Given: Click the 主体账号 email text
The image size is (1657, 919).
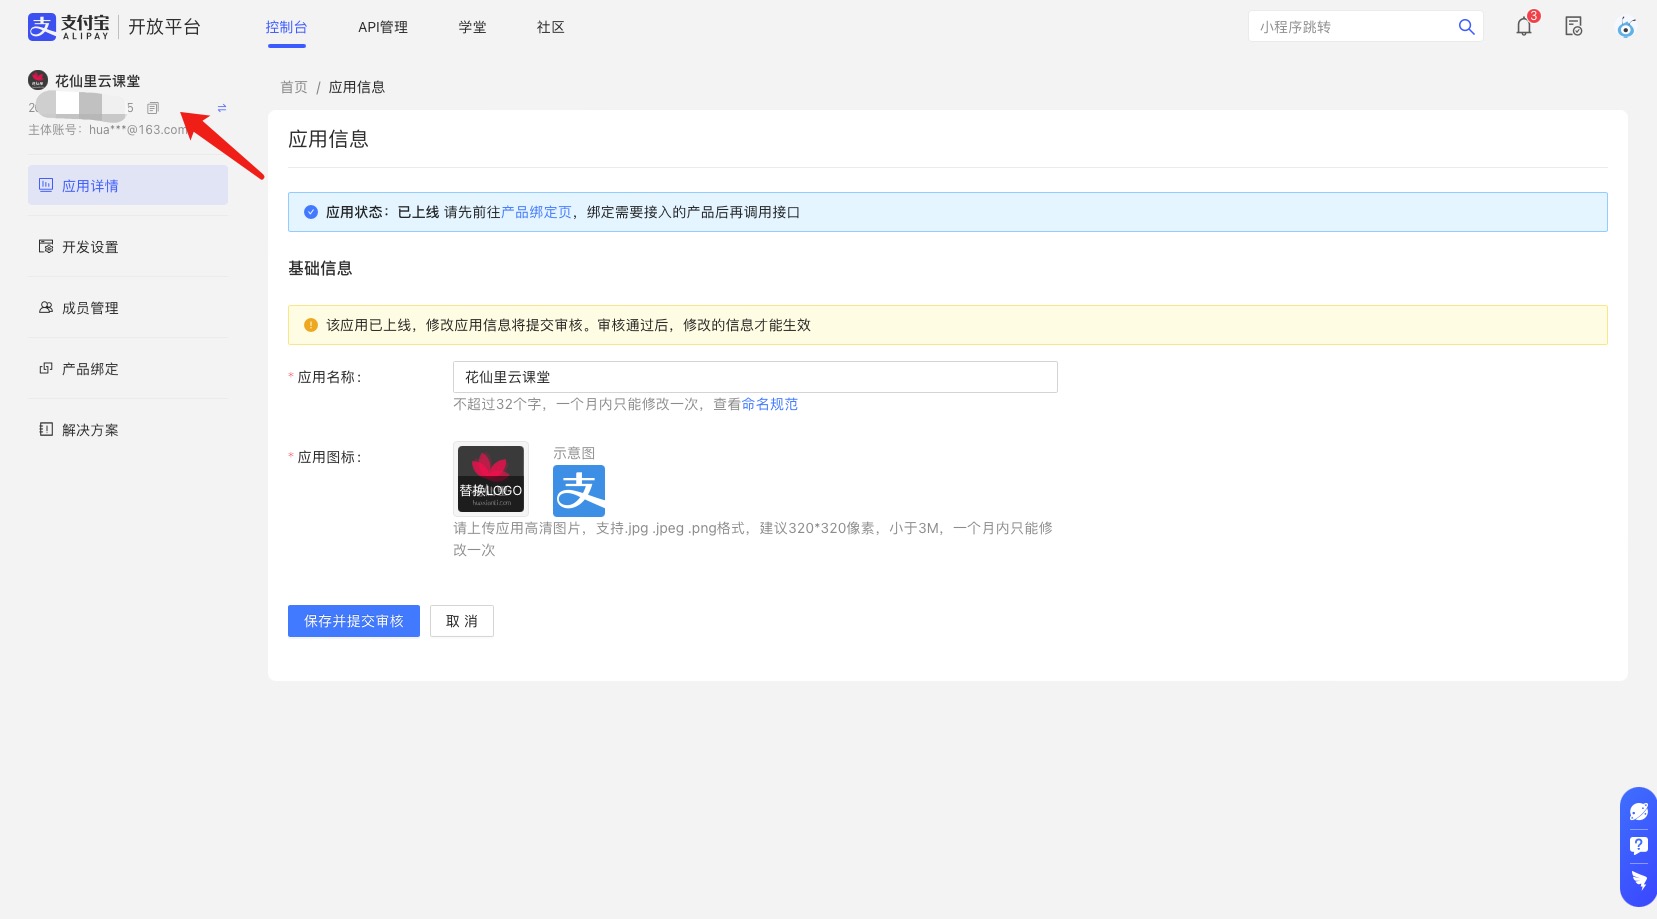Looking at the screenshot, I should [107, 130].
